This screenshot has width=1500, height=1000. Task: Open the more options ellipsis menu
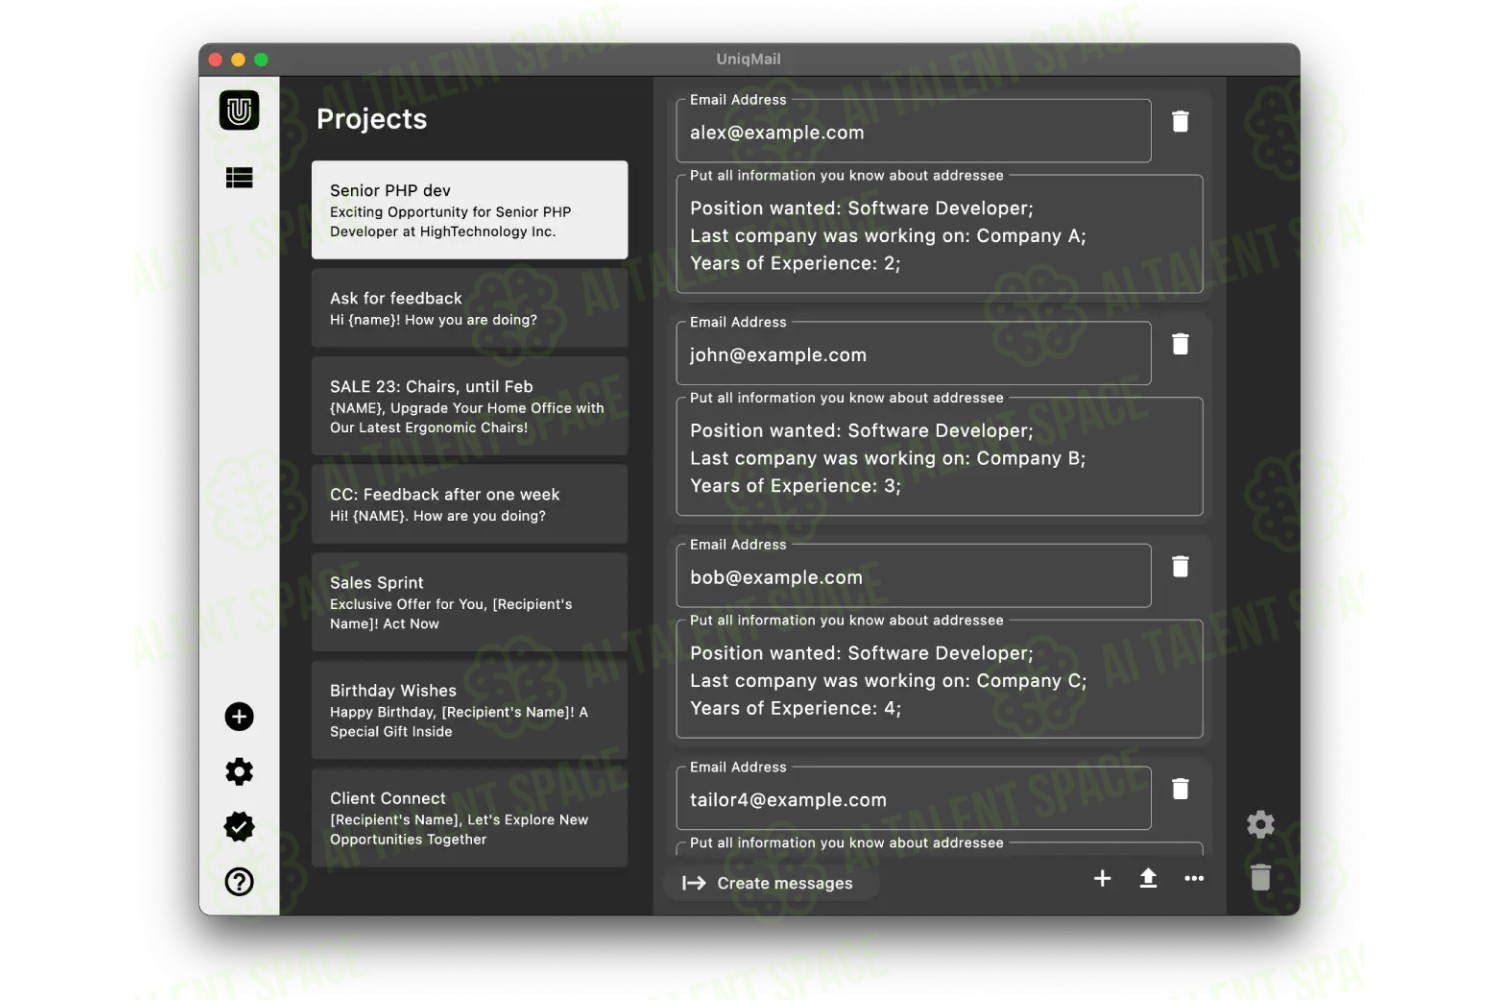(1194, 878)
